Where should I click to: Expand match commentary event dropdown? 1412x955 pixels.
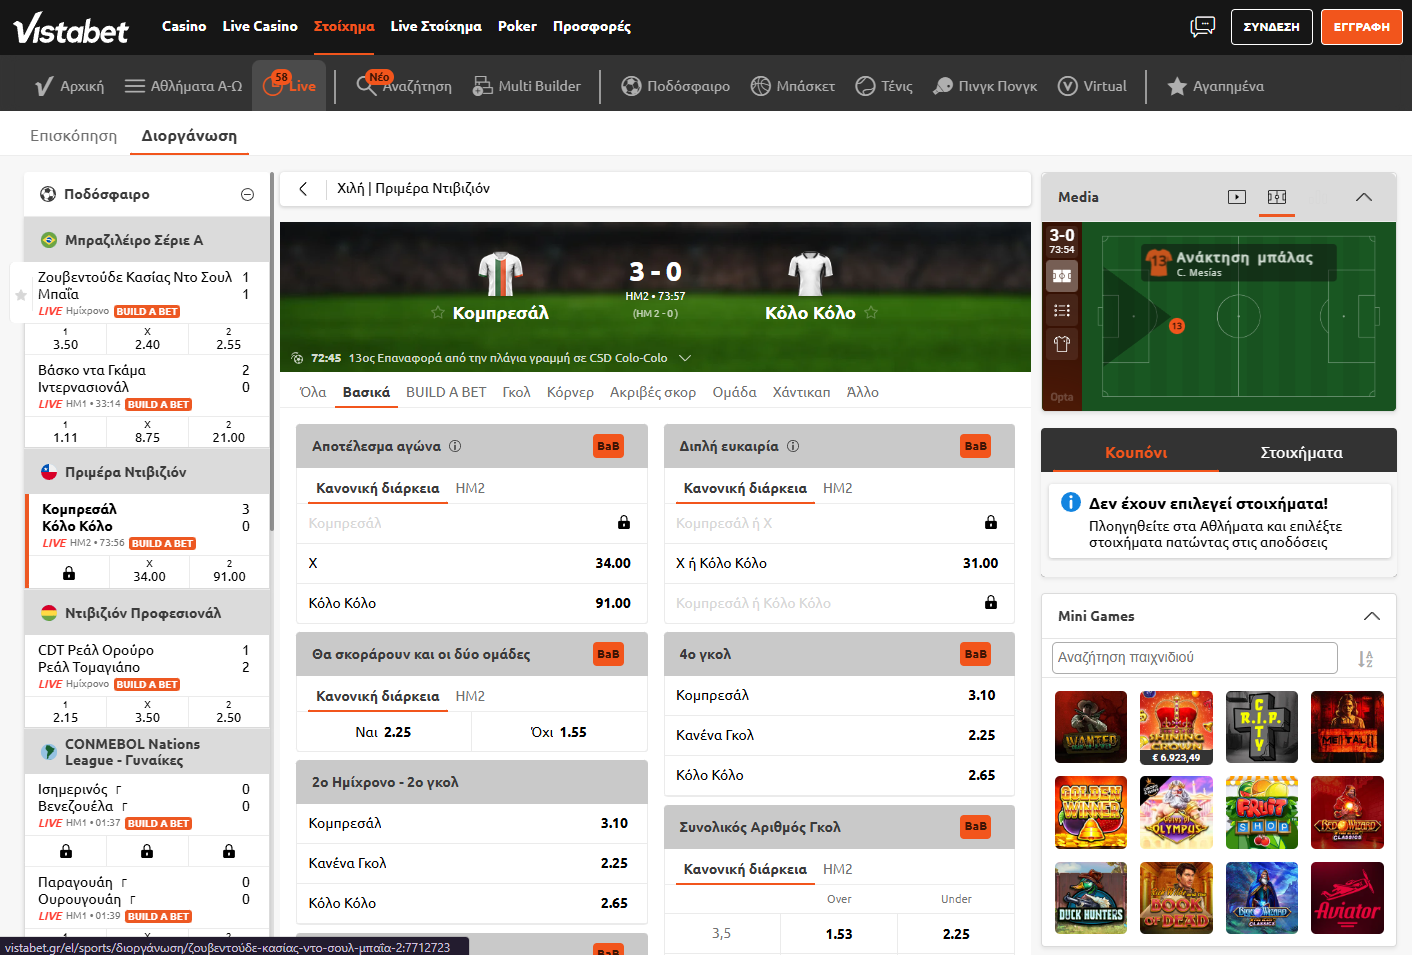coord(685,358)
